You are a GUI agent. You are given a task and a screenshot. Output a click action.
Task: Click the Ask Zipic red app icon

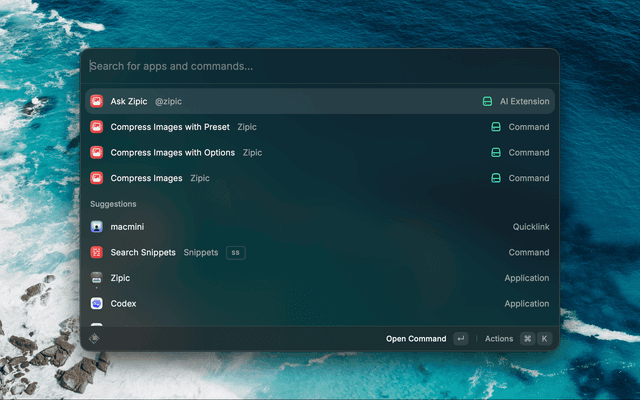coord(97,101)
